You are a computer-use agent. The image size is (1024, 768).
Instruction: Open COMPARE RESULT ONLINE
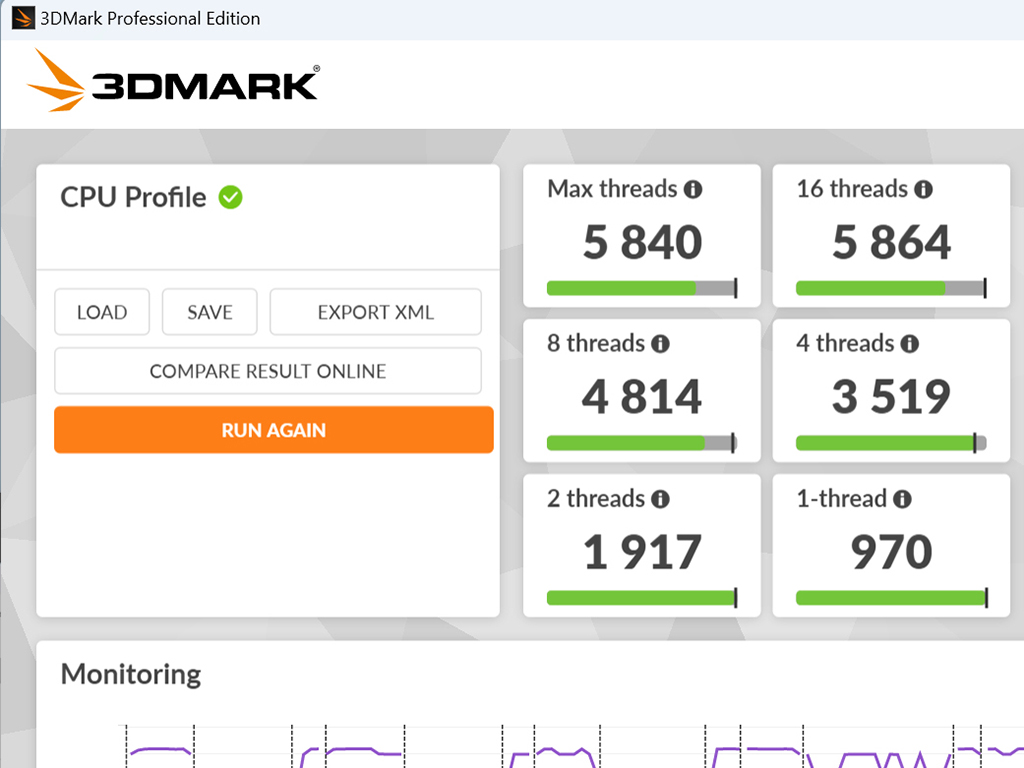point(268,371)
